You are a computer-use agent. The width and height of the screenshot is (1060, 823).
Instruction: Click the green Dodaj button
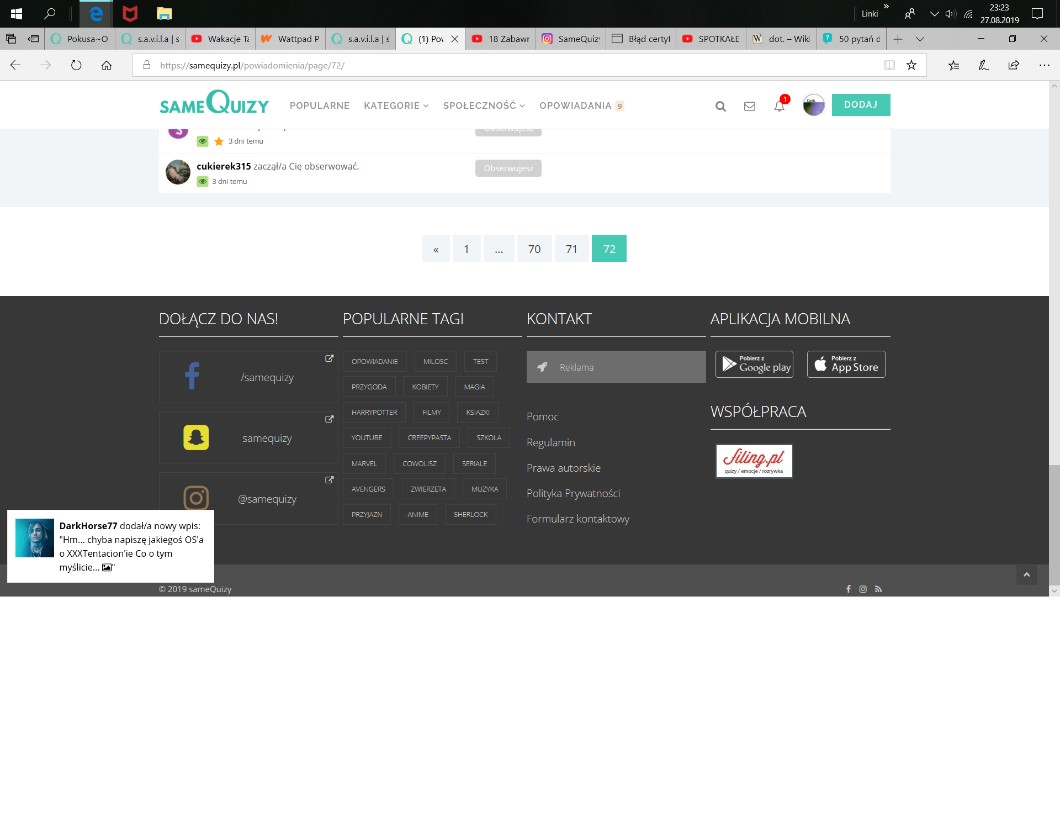860,105
